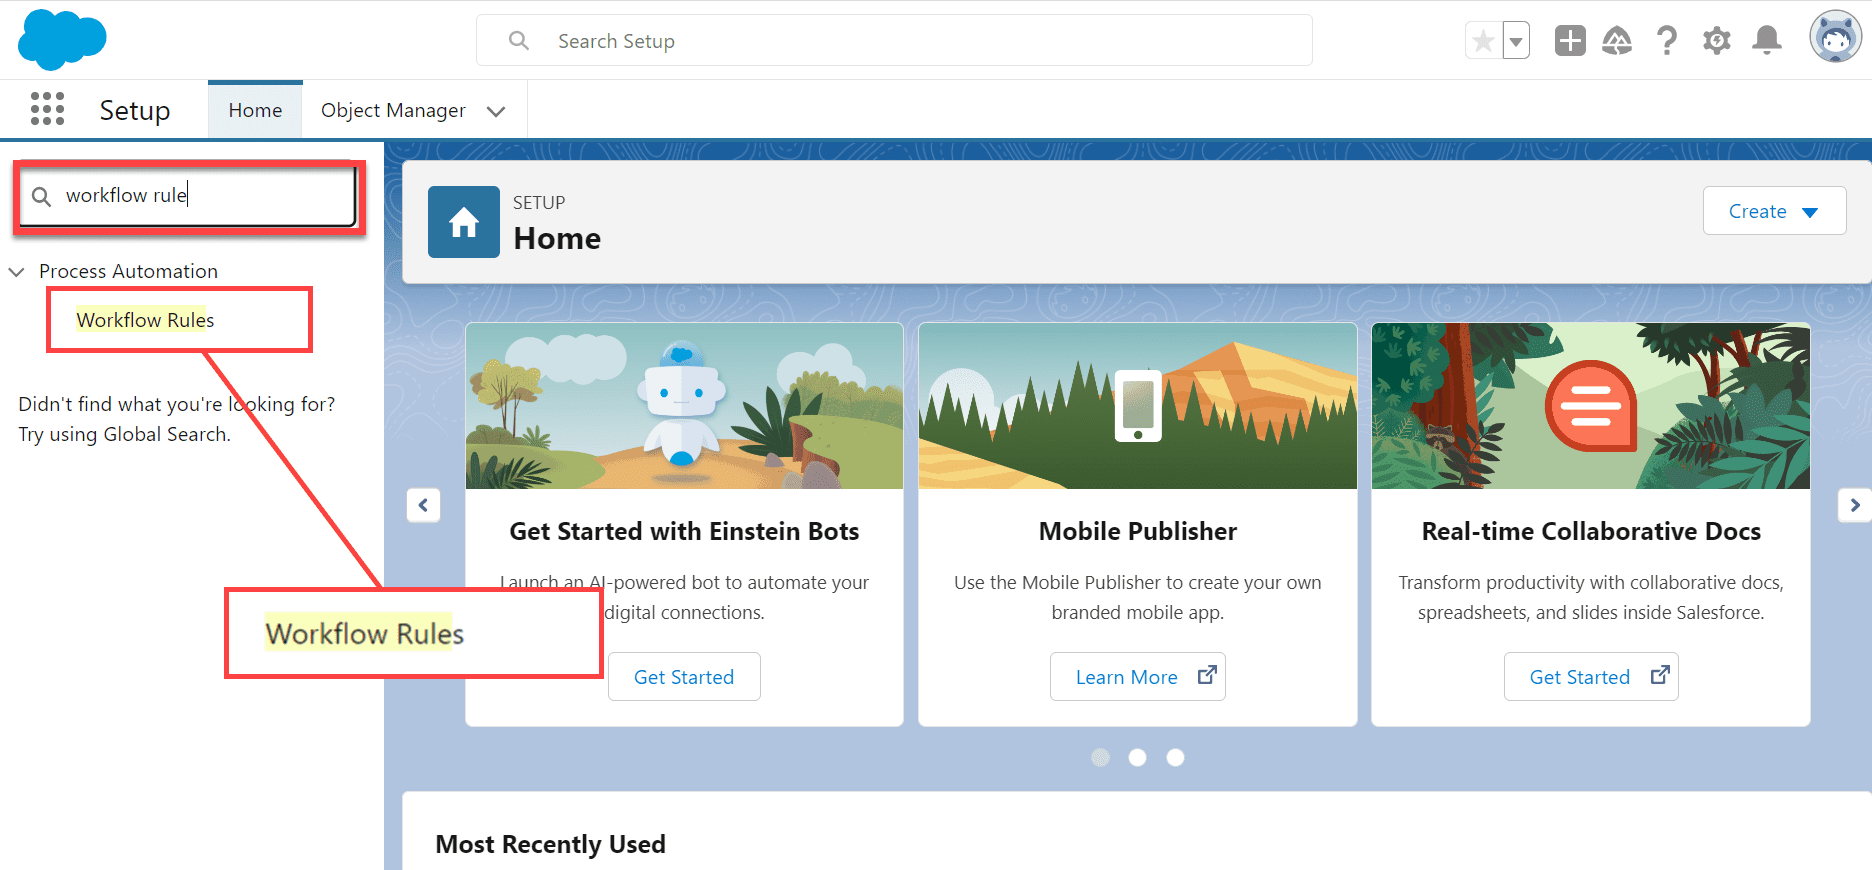Select the second carousel page dot
Image resolution: width=1872 pixels, height=870 pixels.
[1137, 757]
